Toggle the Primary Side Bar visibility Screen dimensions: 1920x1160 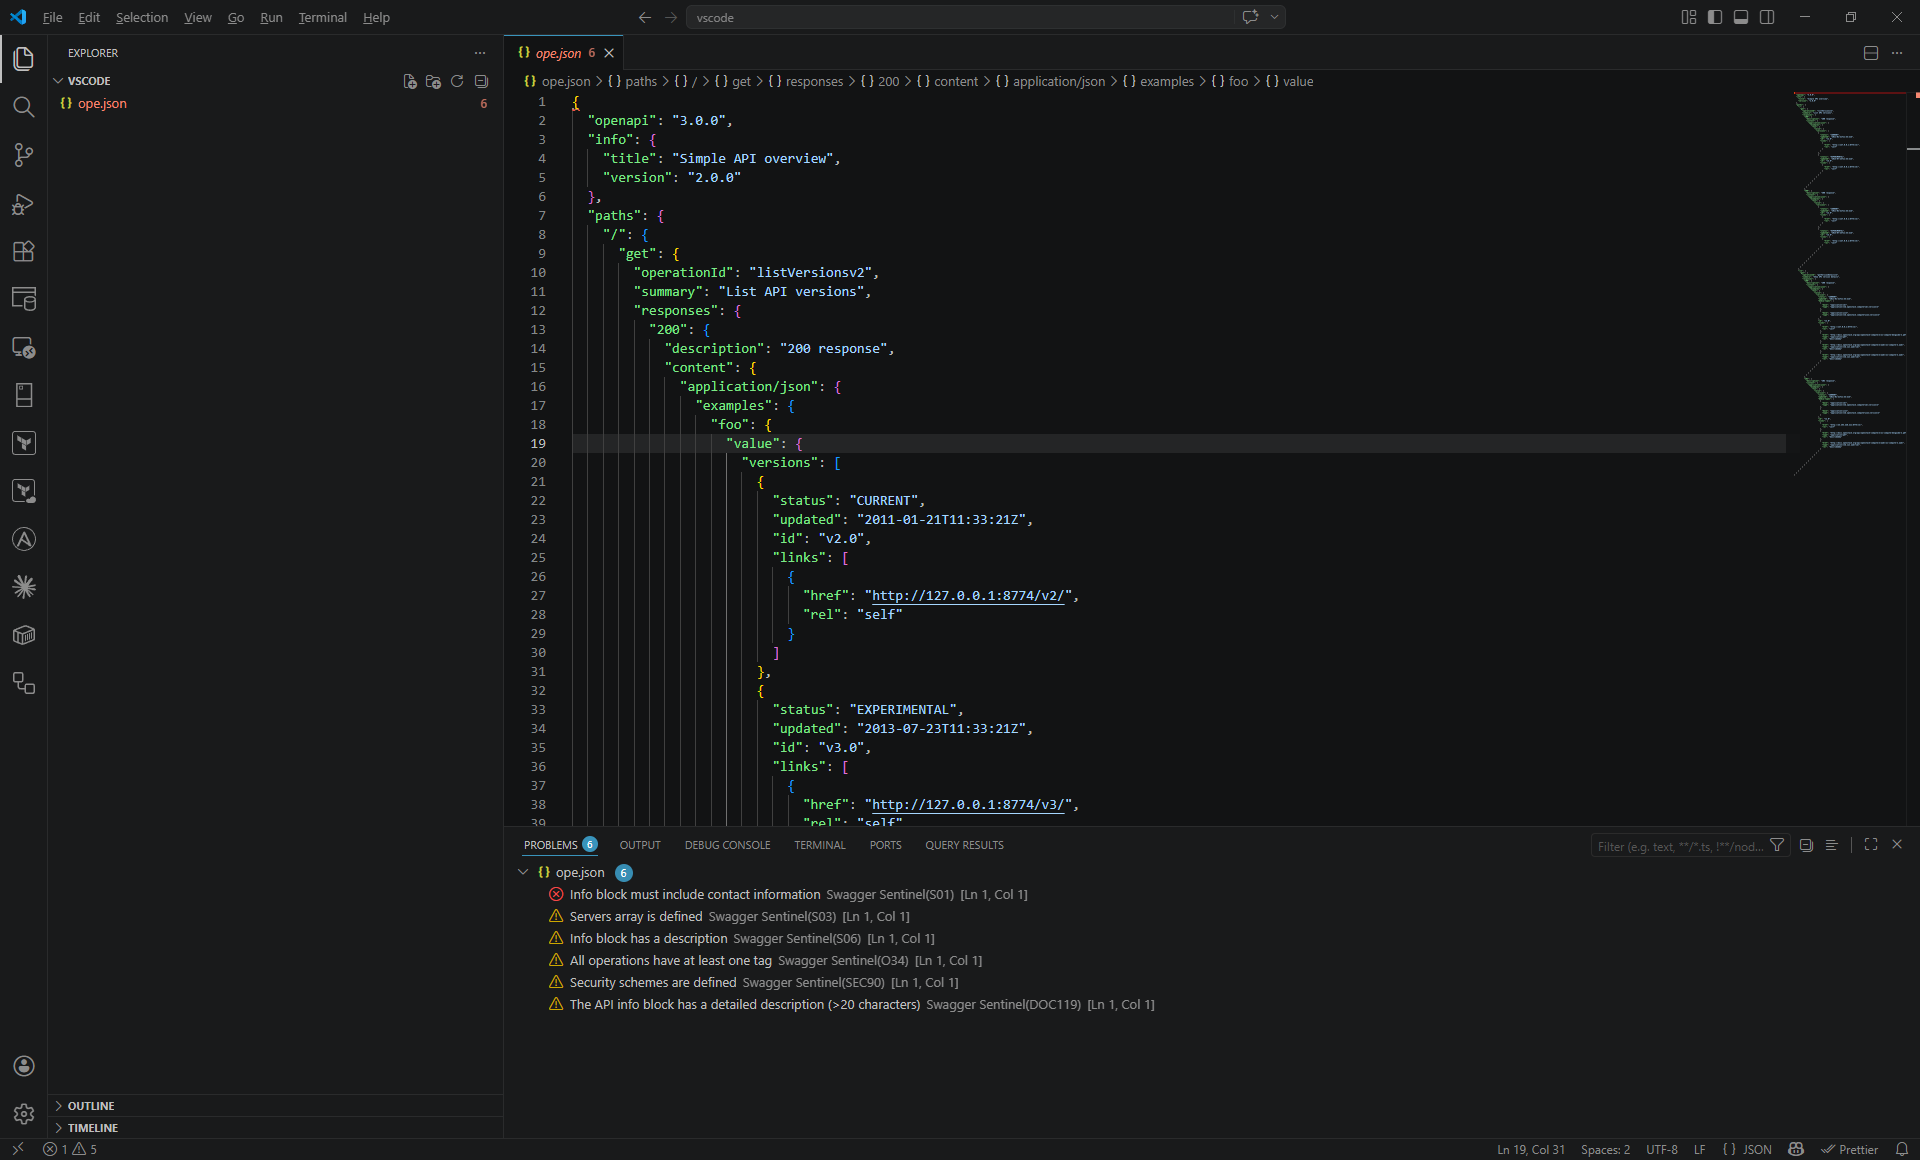click(x=1714, y=17)
